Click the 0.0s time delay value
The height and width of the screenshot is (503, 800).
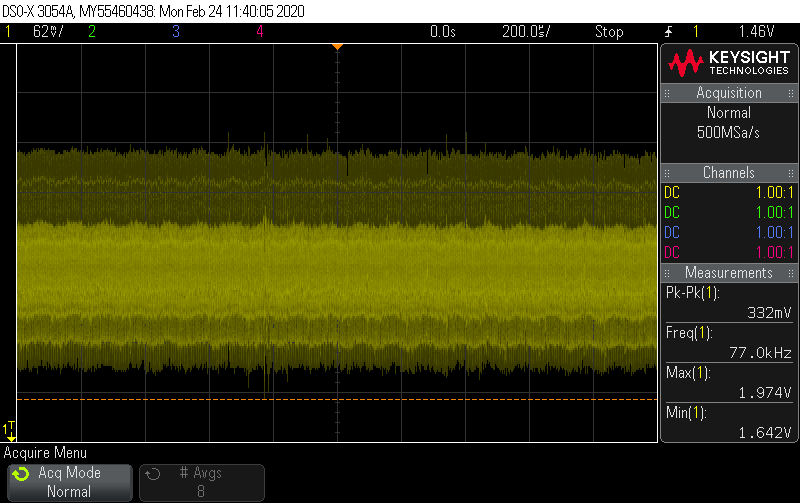pos(442,32)
